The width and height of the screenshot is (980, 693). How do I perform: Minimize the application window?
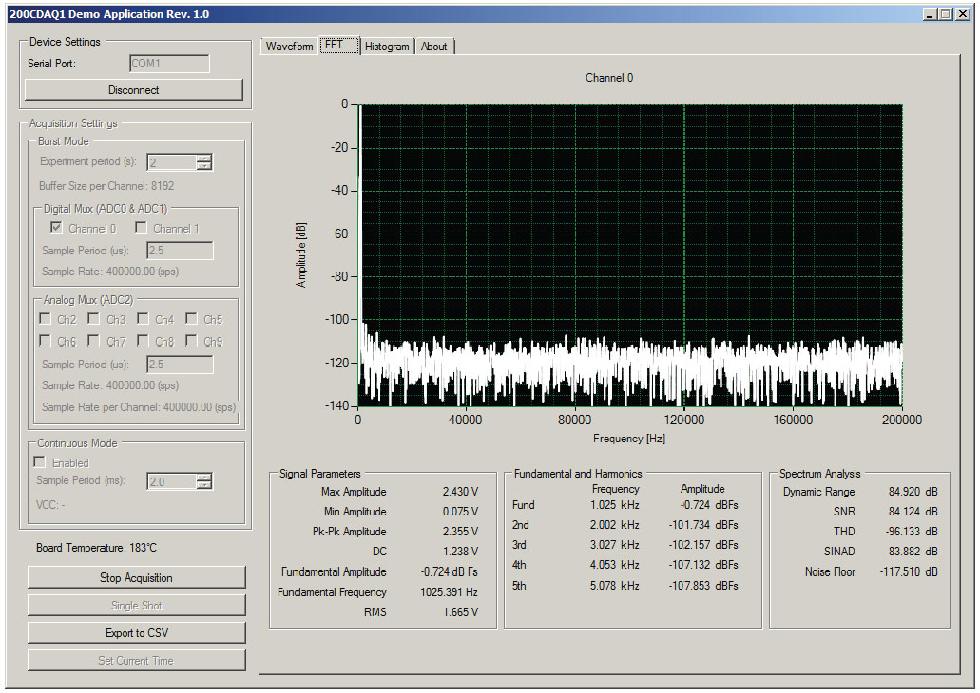(932, 15)
